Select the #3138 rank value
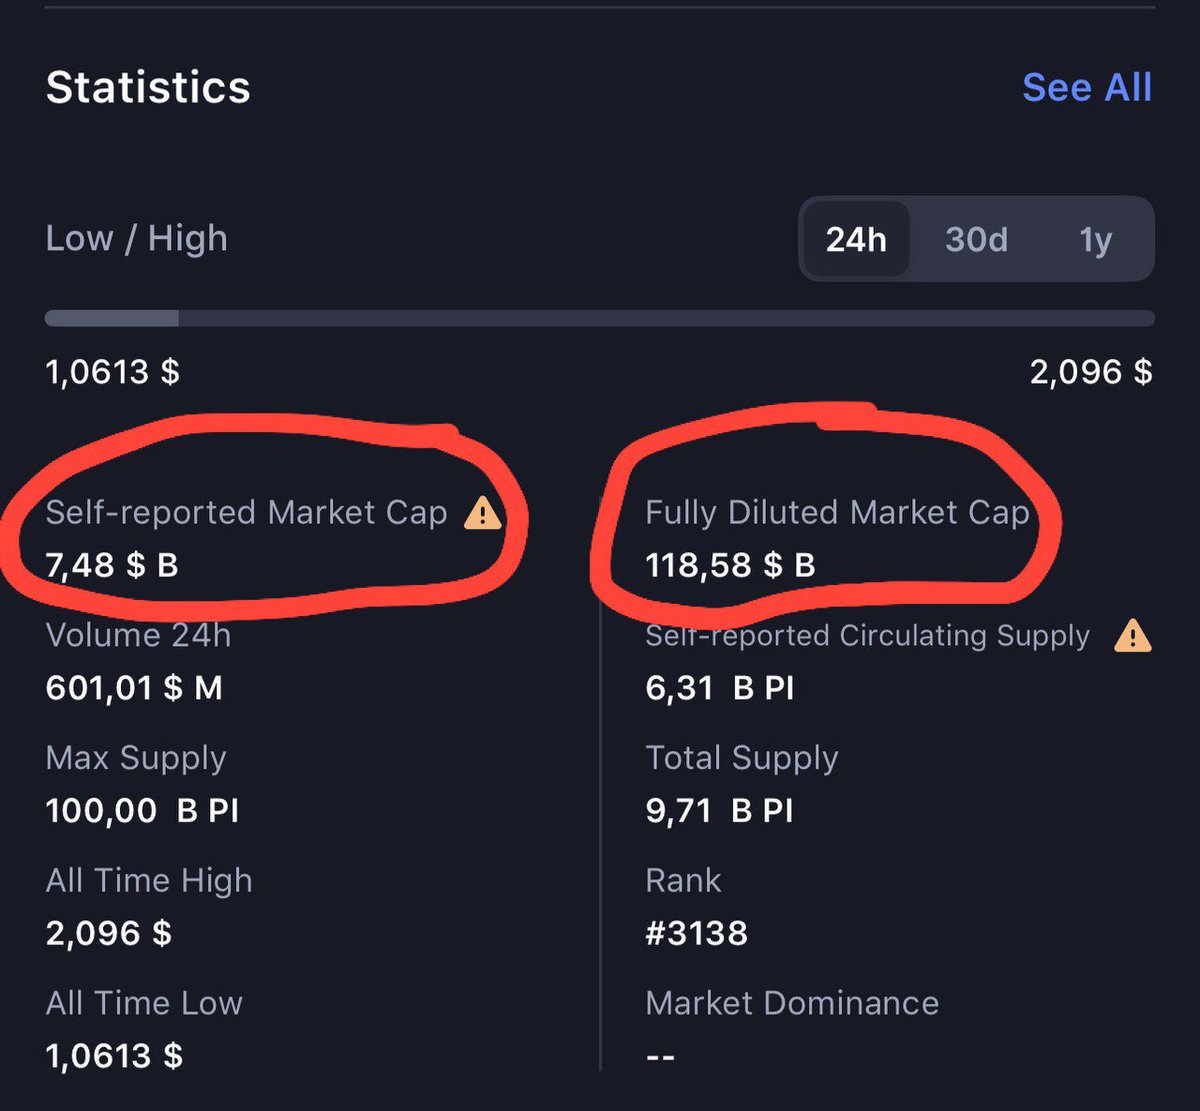1200x1111 pixels. point(697,933)
